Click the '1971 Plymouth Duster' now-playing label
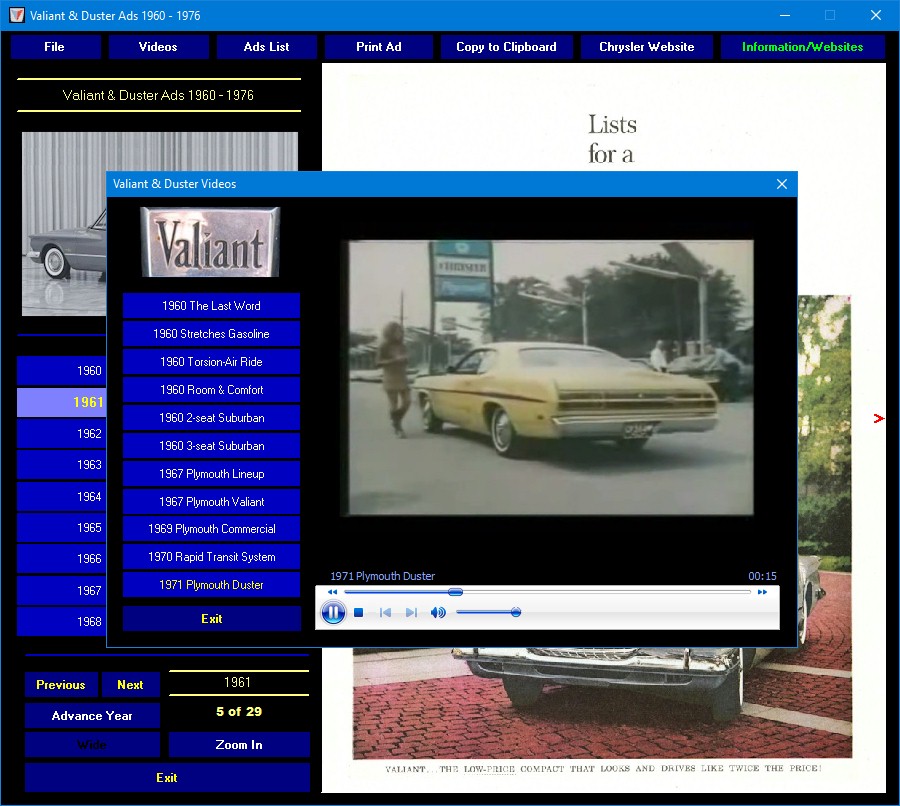 click(x=382, y=576)
